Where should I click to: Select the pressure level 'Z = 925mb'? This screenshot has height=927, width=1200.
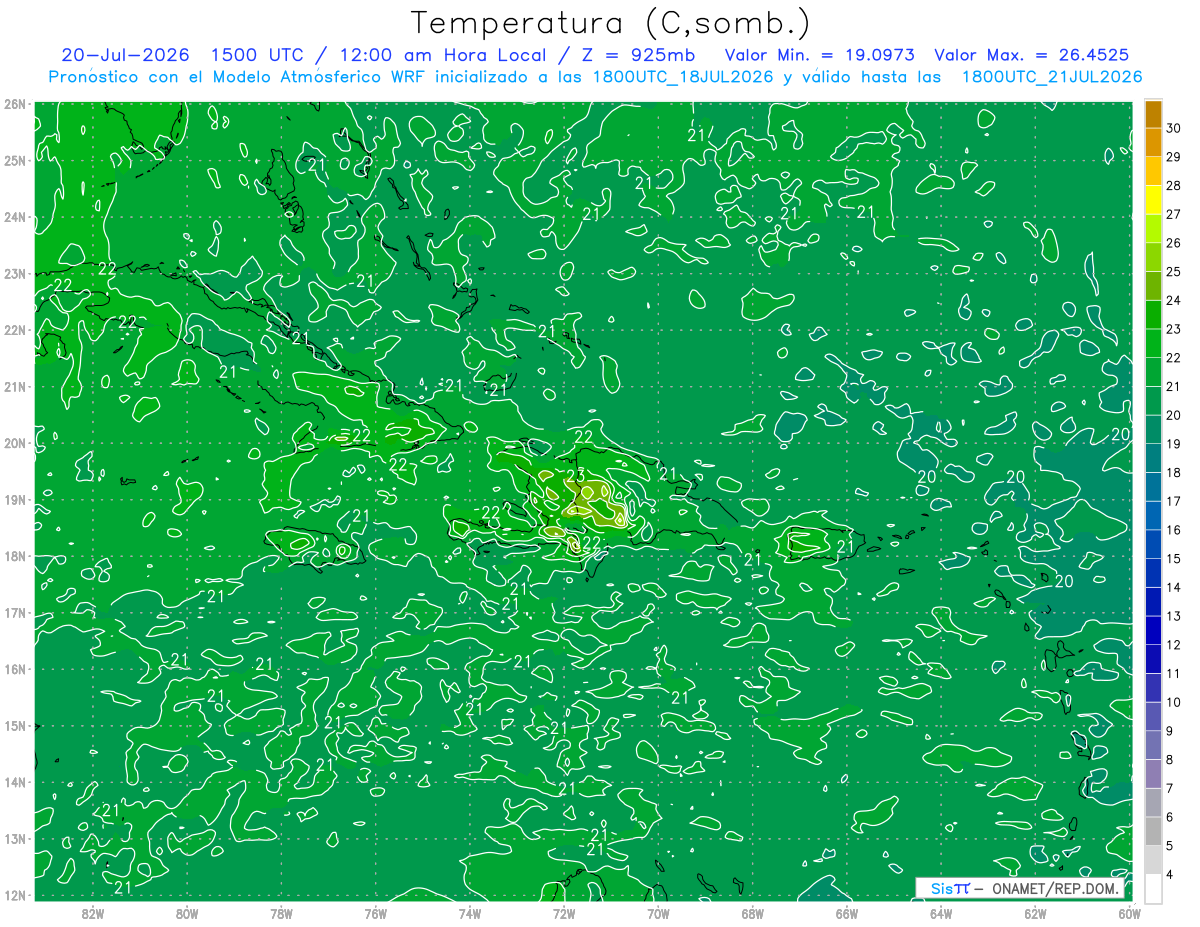click(638, 55)
